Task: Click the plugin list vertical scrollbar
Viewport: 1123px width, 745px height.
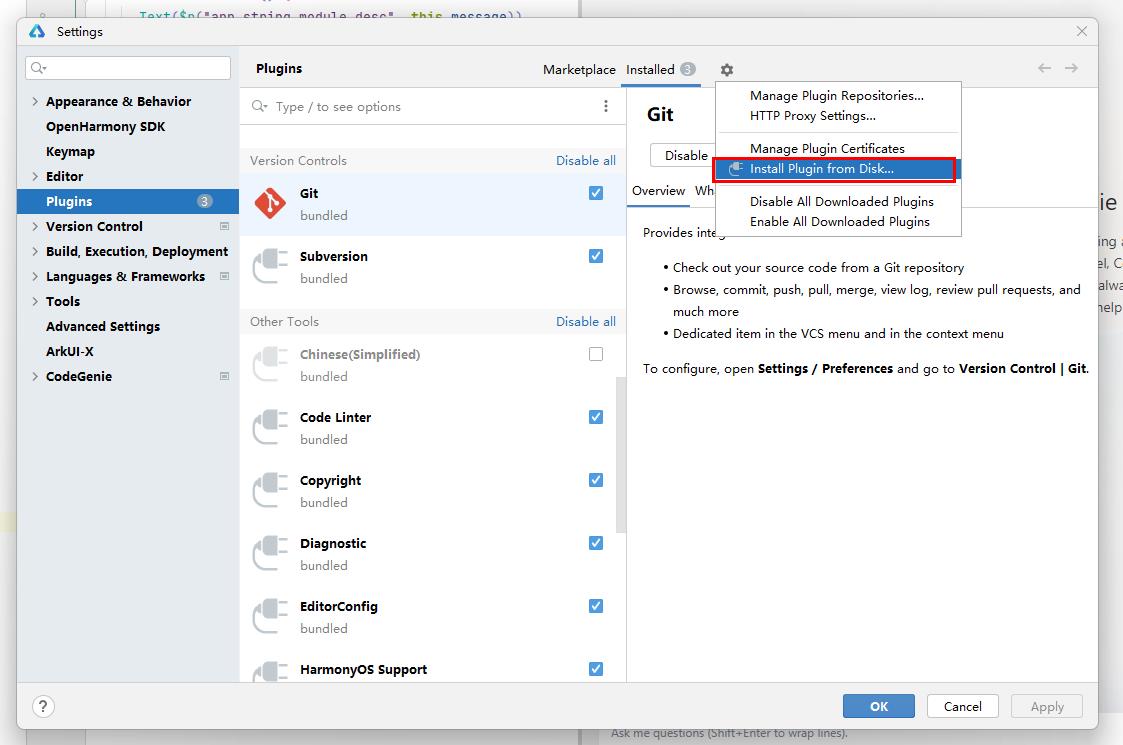Action: (621, 450)
